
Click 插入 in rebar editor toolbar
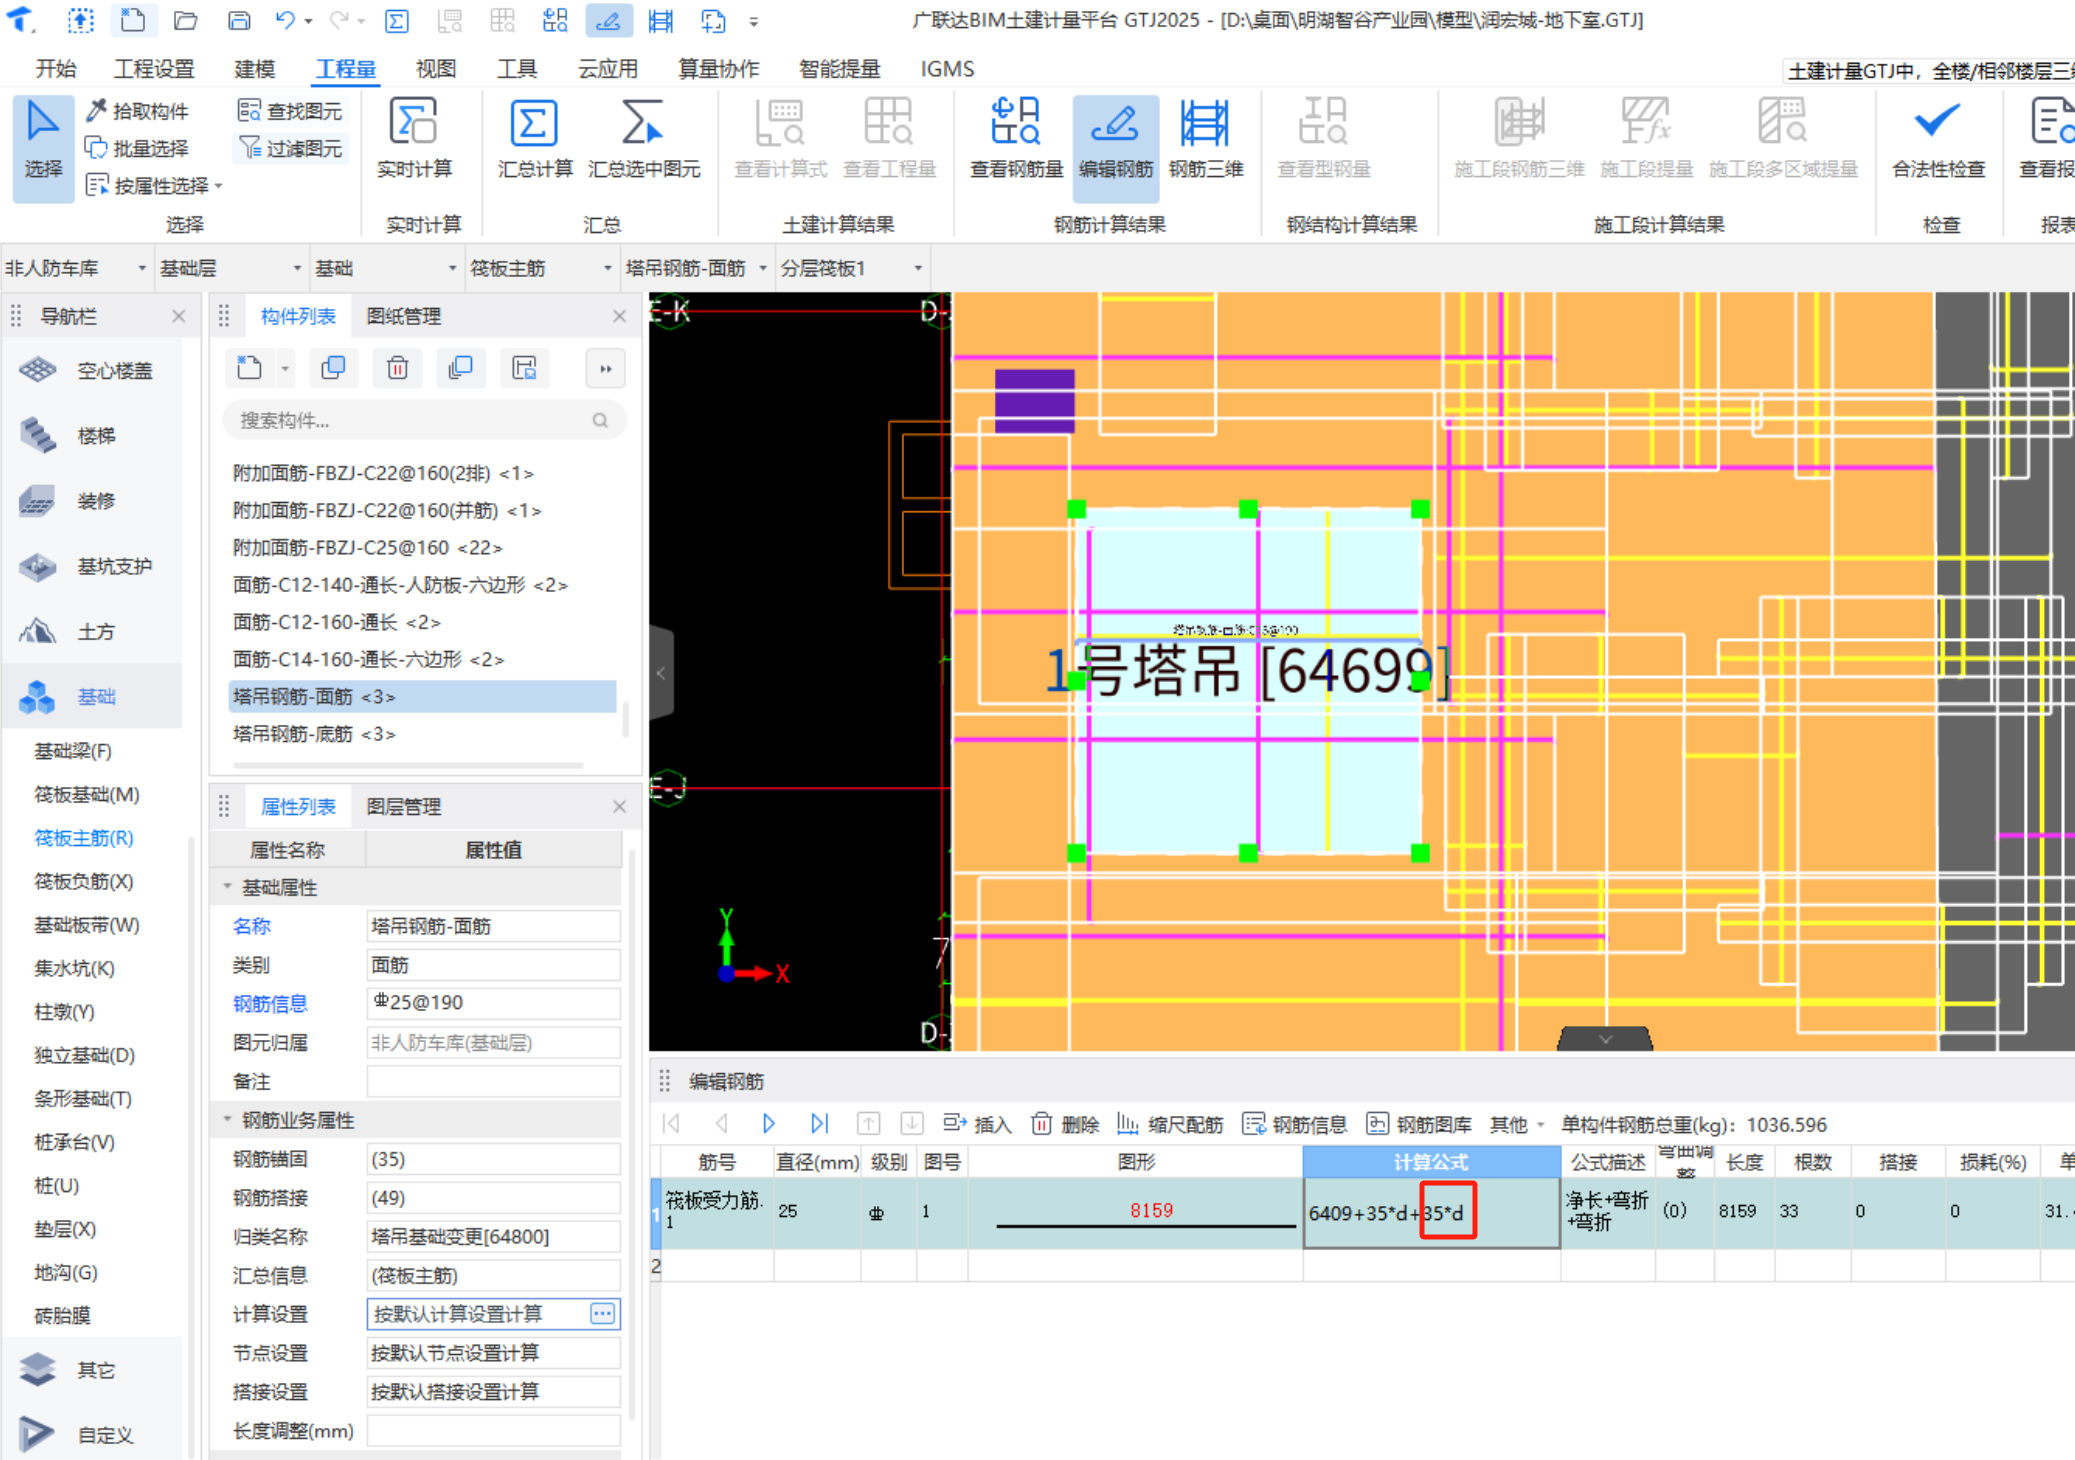[x=978, y=1124]
